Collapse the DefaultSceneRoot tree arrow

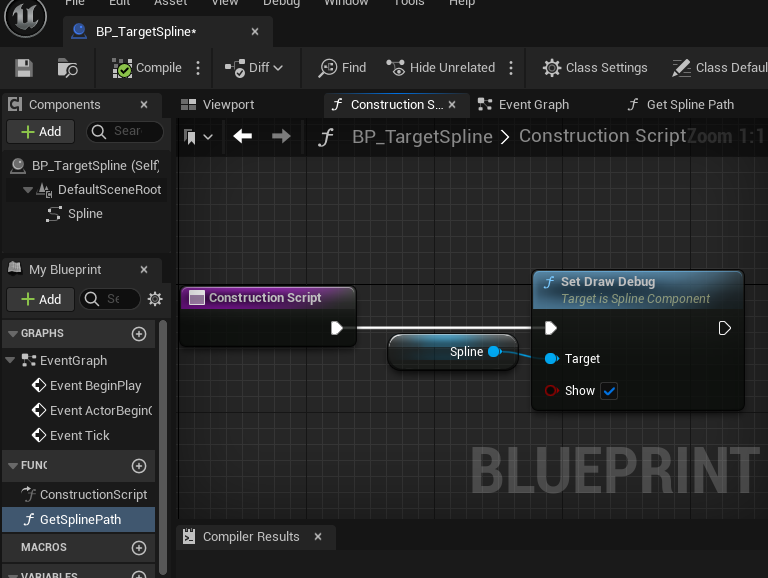tap(28, 190)
